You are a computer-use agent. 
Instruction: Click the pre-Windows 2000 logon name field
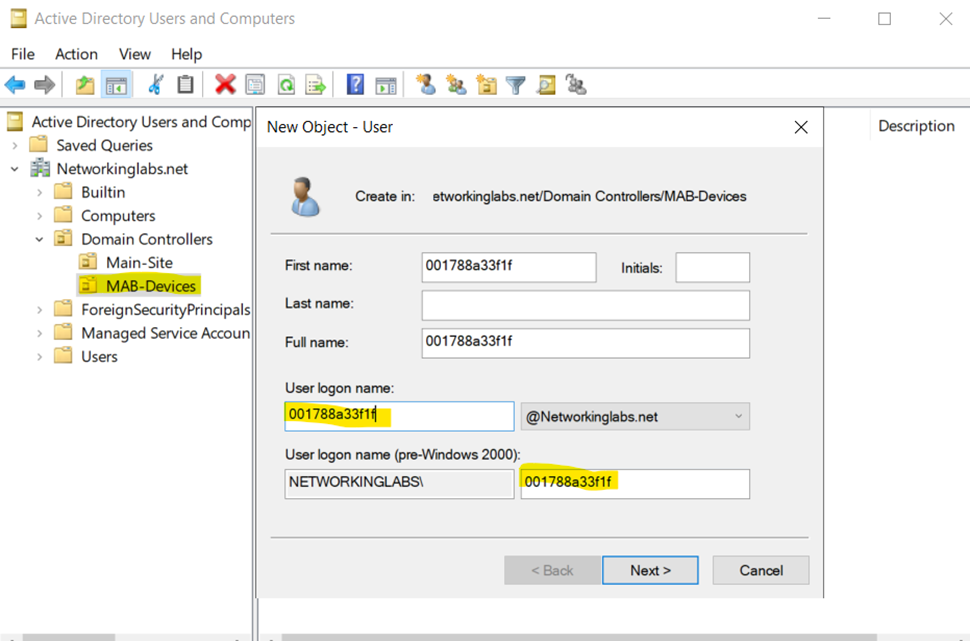pos(635,484)
